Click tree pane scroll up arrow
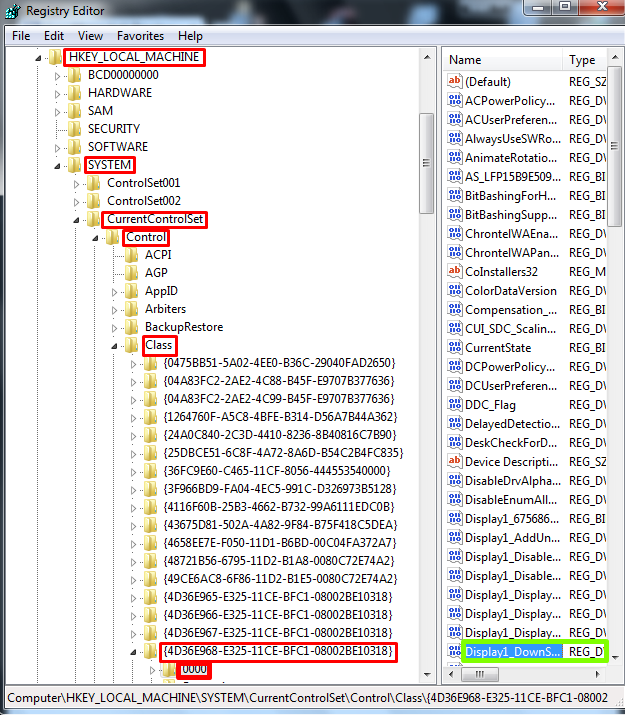The height and width of the screenshot is (715, 625). [427, 57]
